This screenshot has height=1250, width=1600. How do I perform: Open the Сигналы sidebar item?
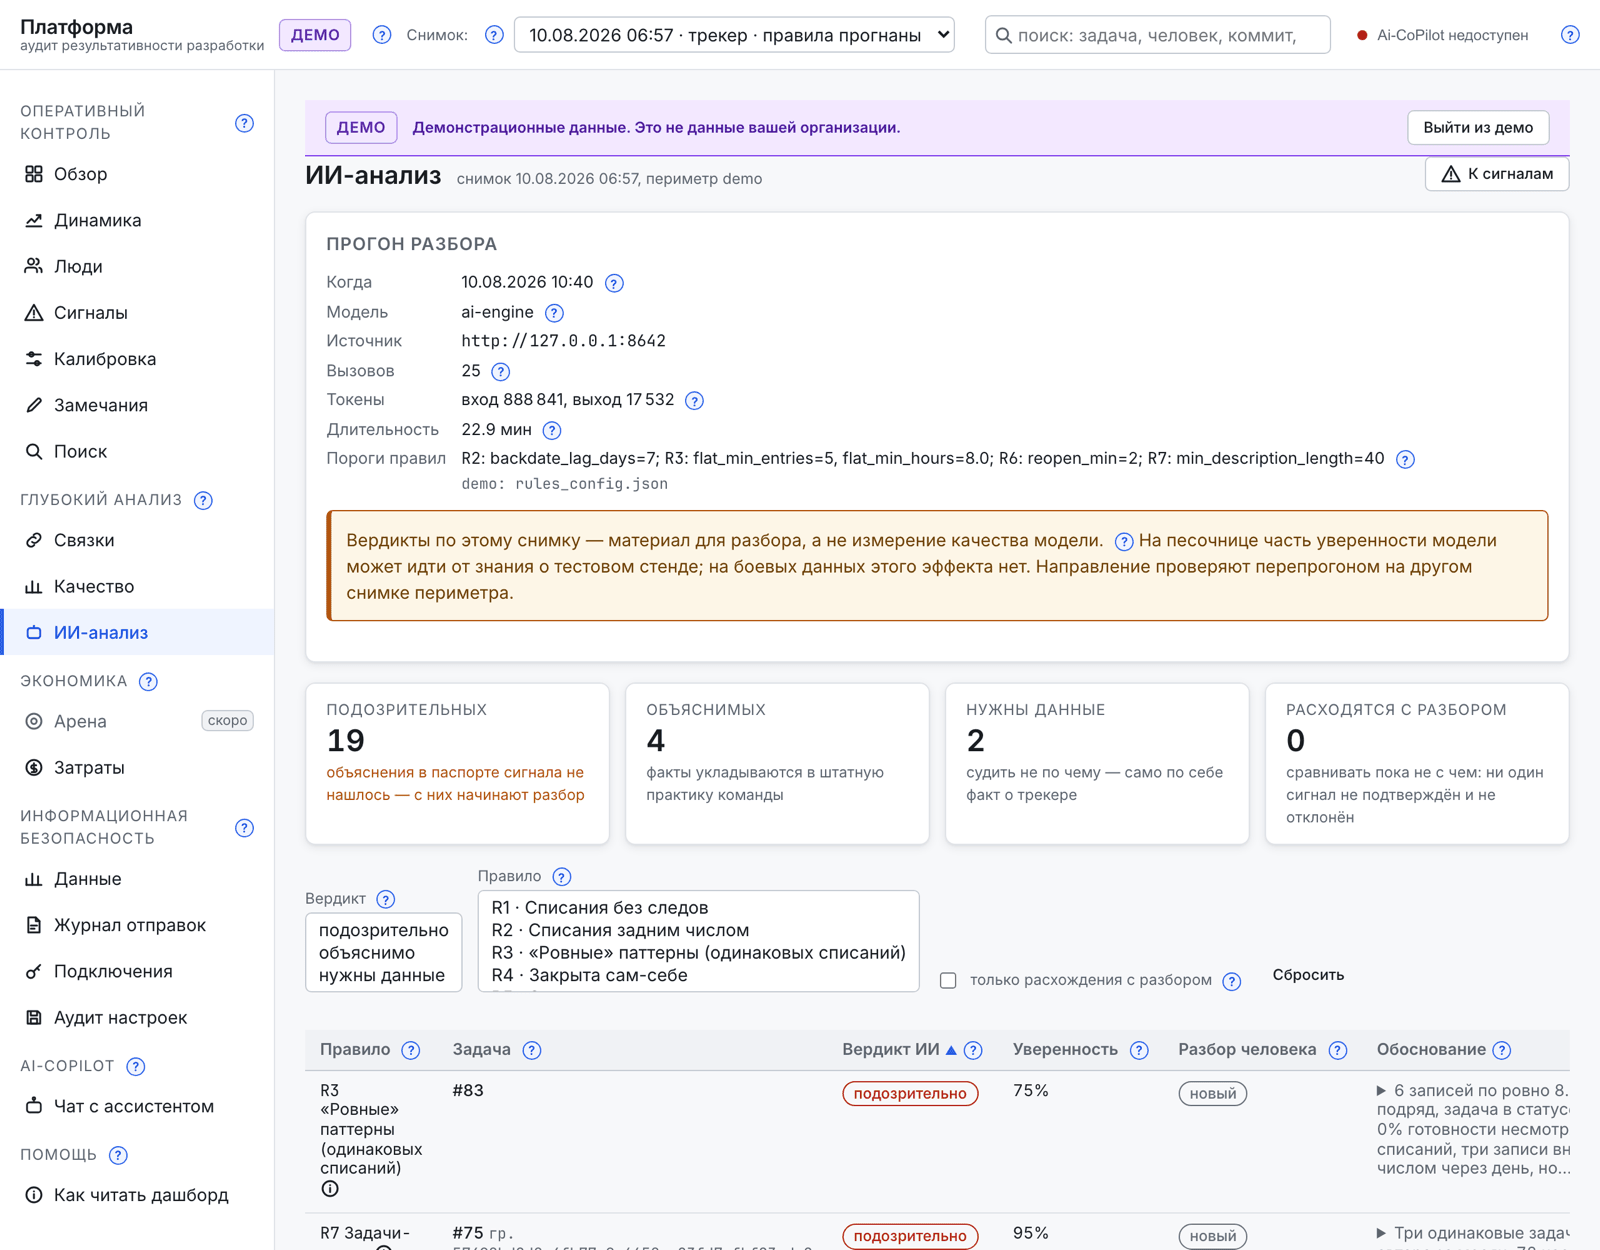click(x=137, y=312)
